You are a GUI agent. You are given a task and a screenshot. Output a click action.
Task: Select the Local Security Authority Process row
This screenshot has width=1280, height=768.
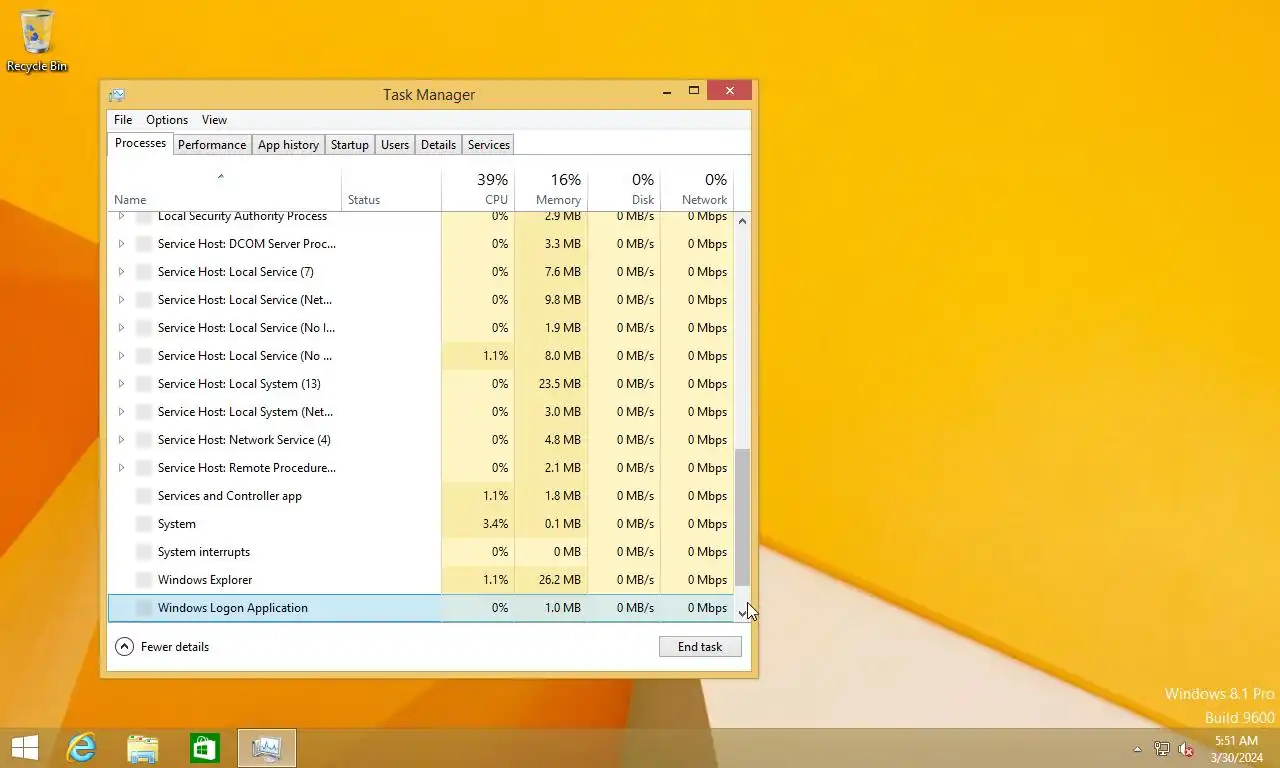[x=421, y=218]
